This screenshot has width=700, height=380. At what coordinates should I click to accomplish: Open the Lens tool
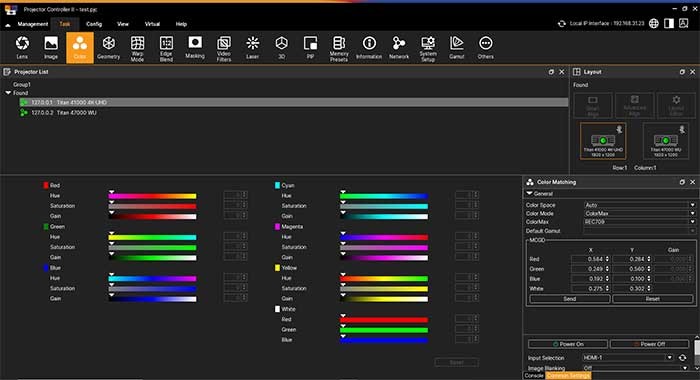22,48
